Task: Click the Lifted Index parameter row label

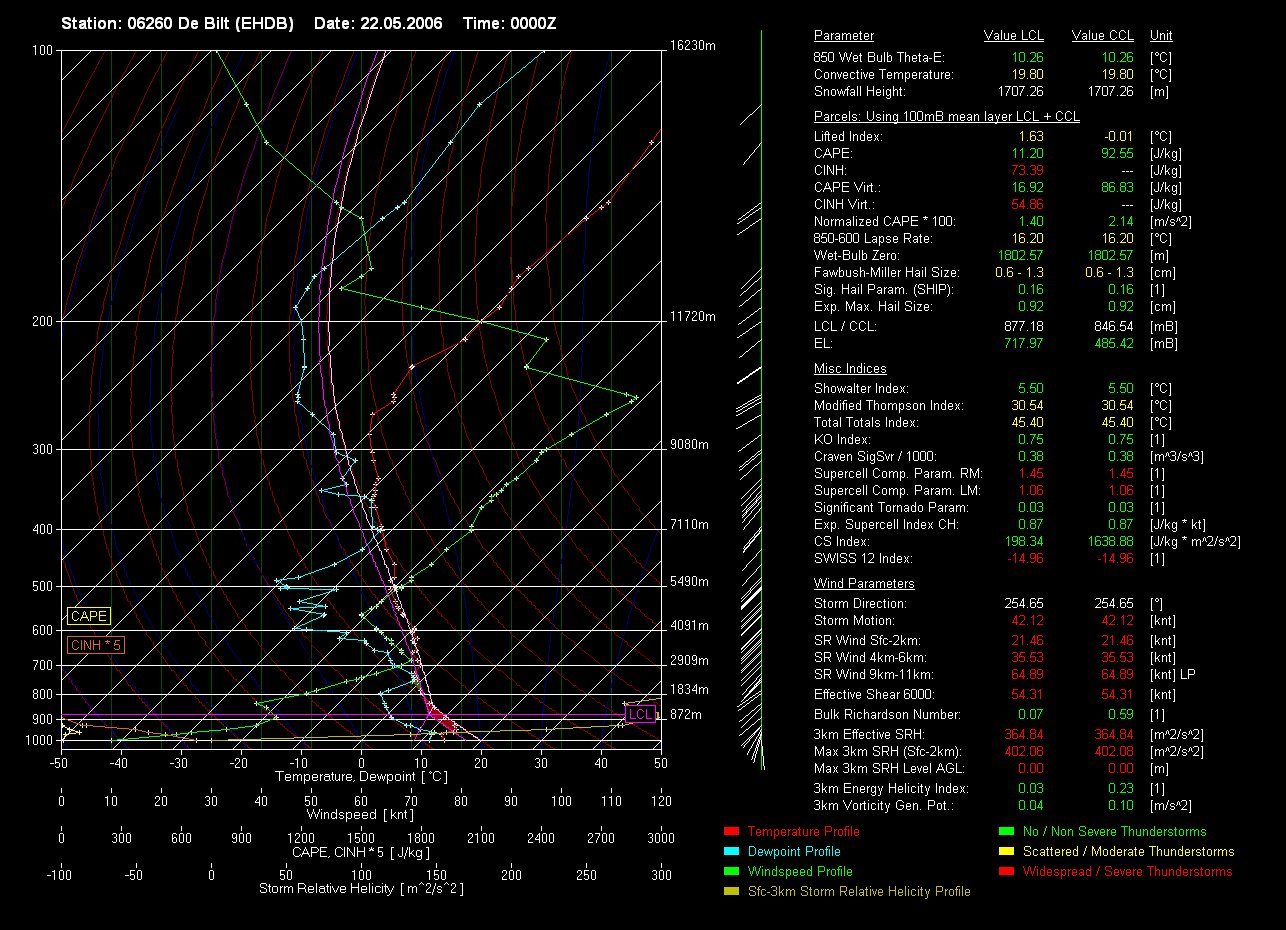Action: point(848,137)
